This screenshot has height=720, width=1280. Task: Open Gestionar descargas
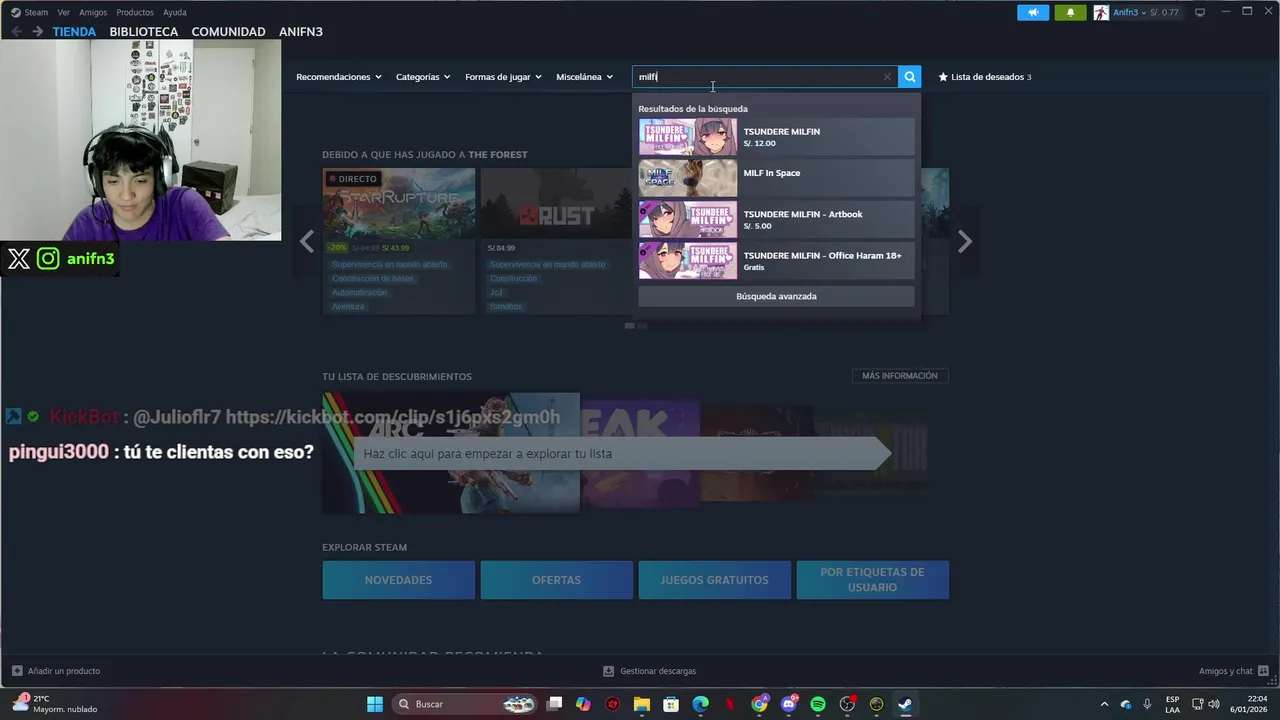point(650,671)
